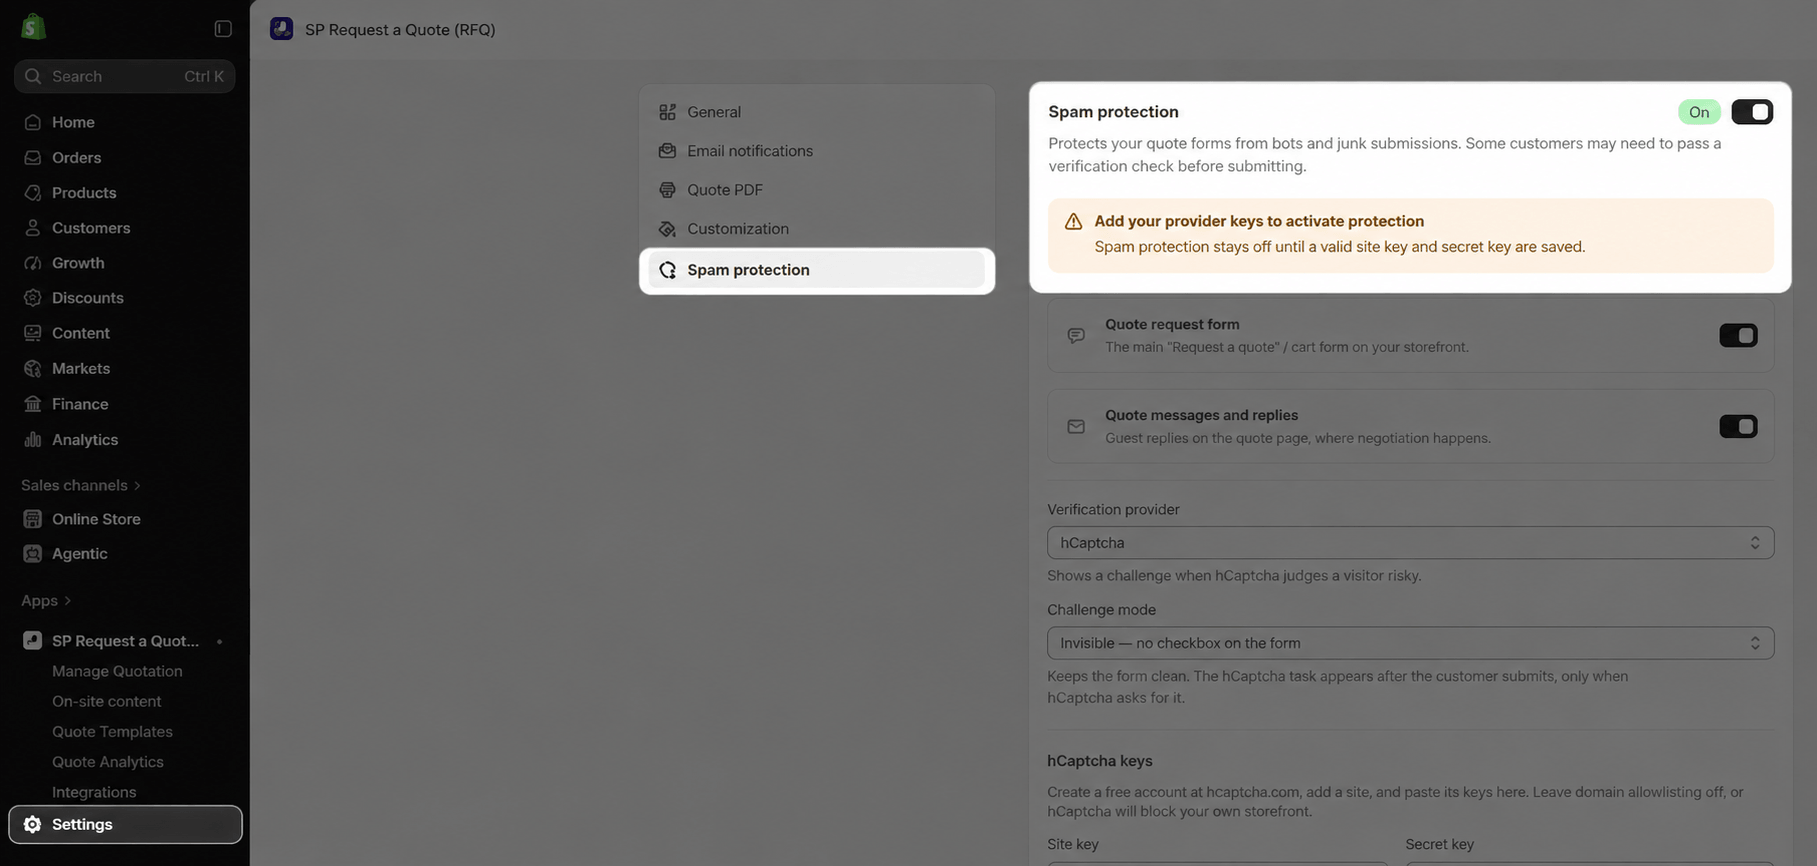This screenshot has width=1817, height=866.
Task: Open the Quote PDF settings tab
Action: click(817, 190)
